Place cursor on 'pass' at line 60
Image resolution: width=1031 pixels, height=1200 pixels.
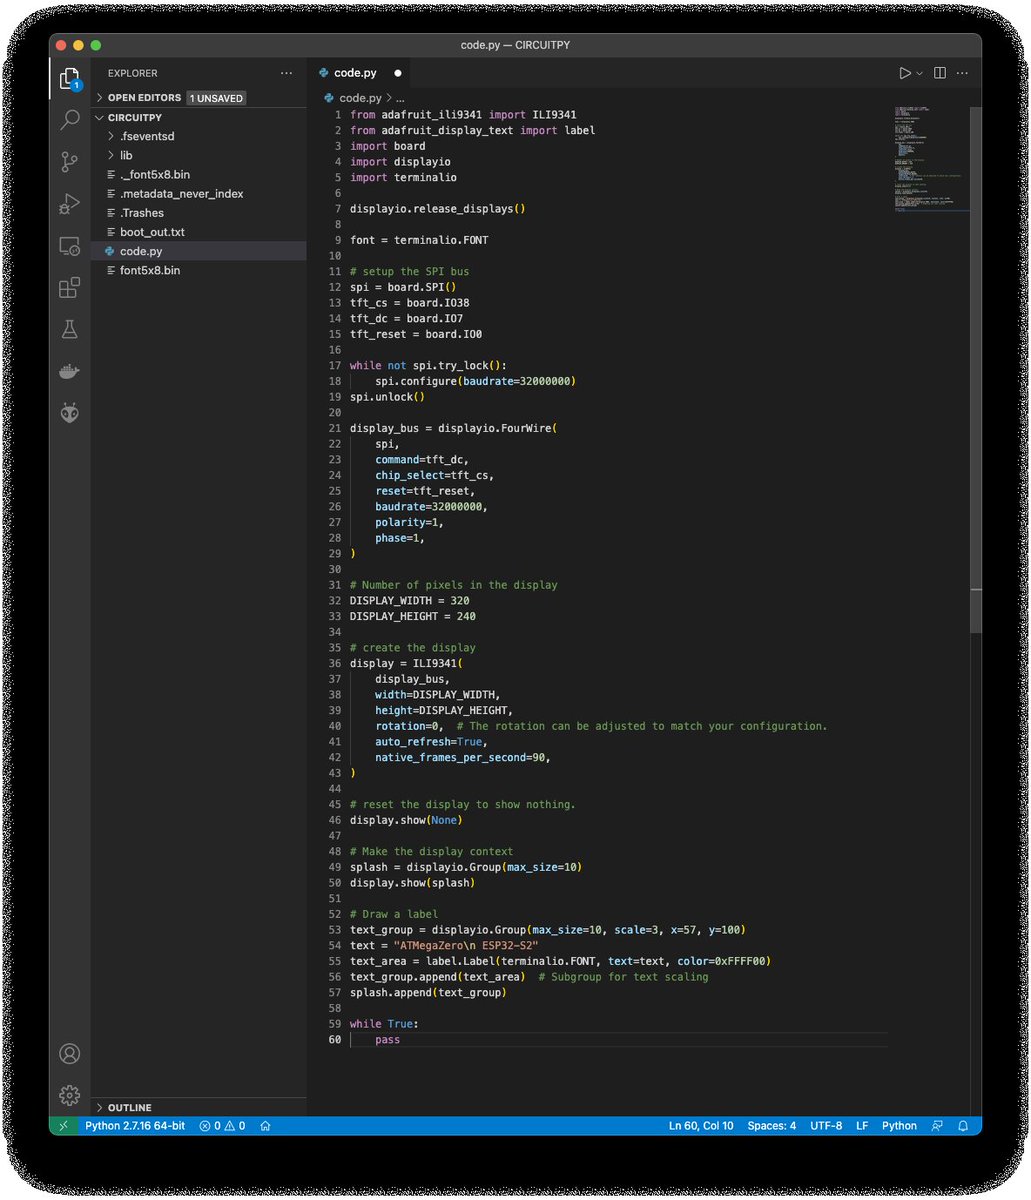[387, 1040]
